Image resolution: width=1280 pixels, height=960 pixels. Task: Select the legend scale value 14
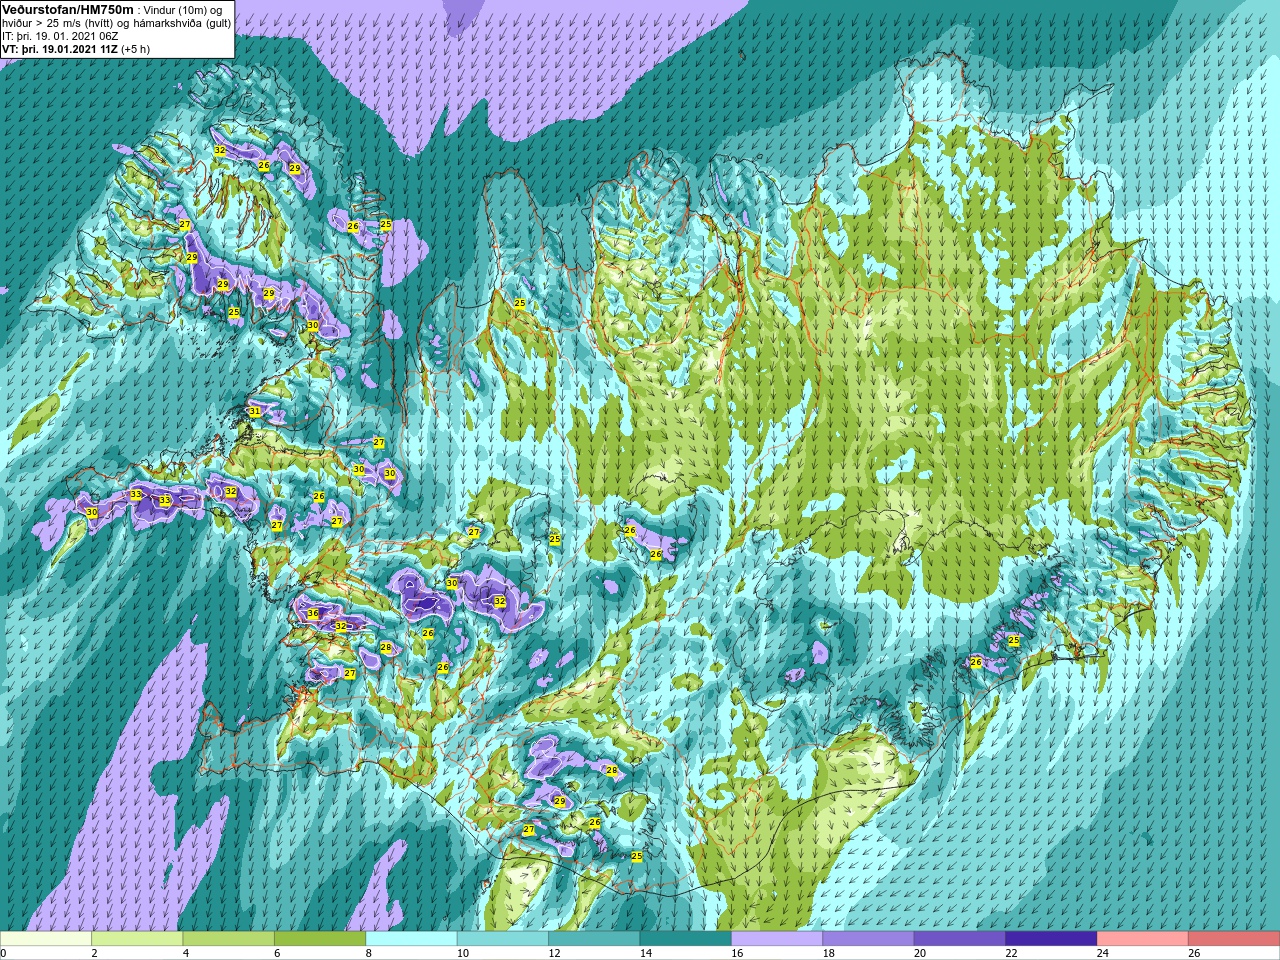(646, 954)
